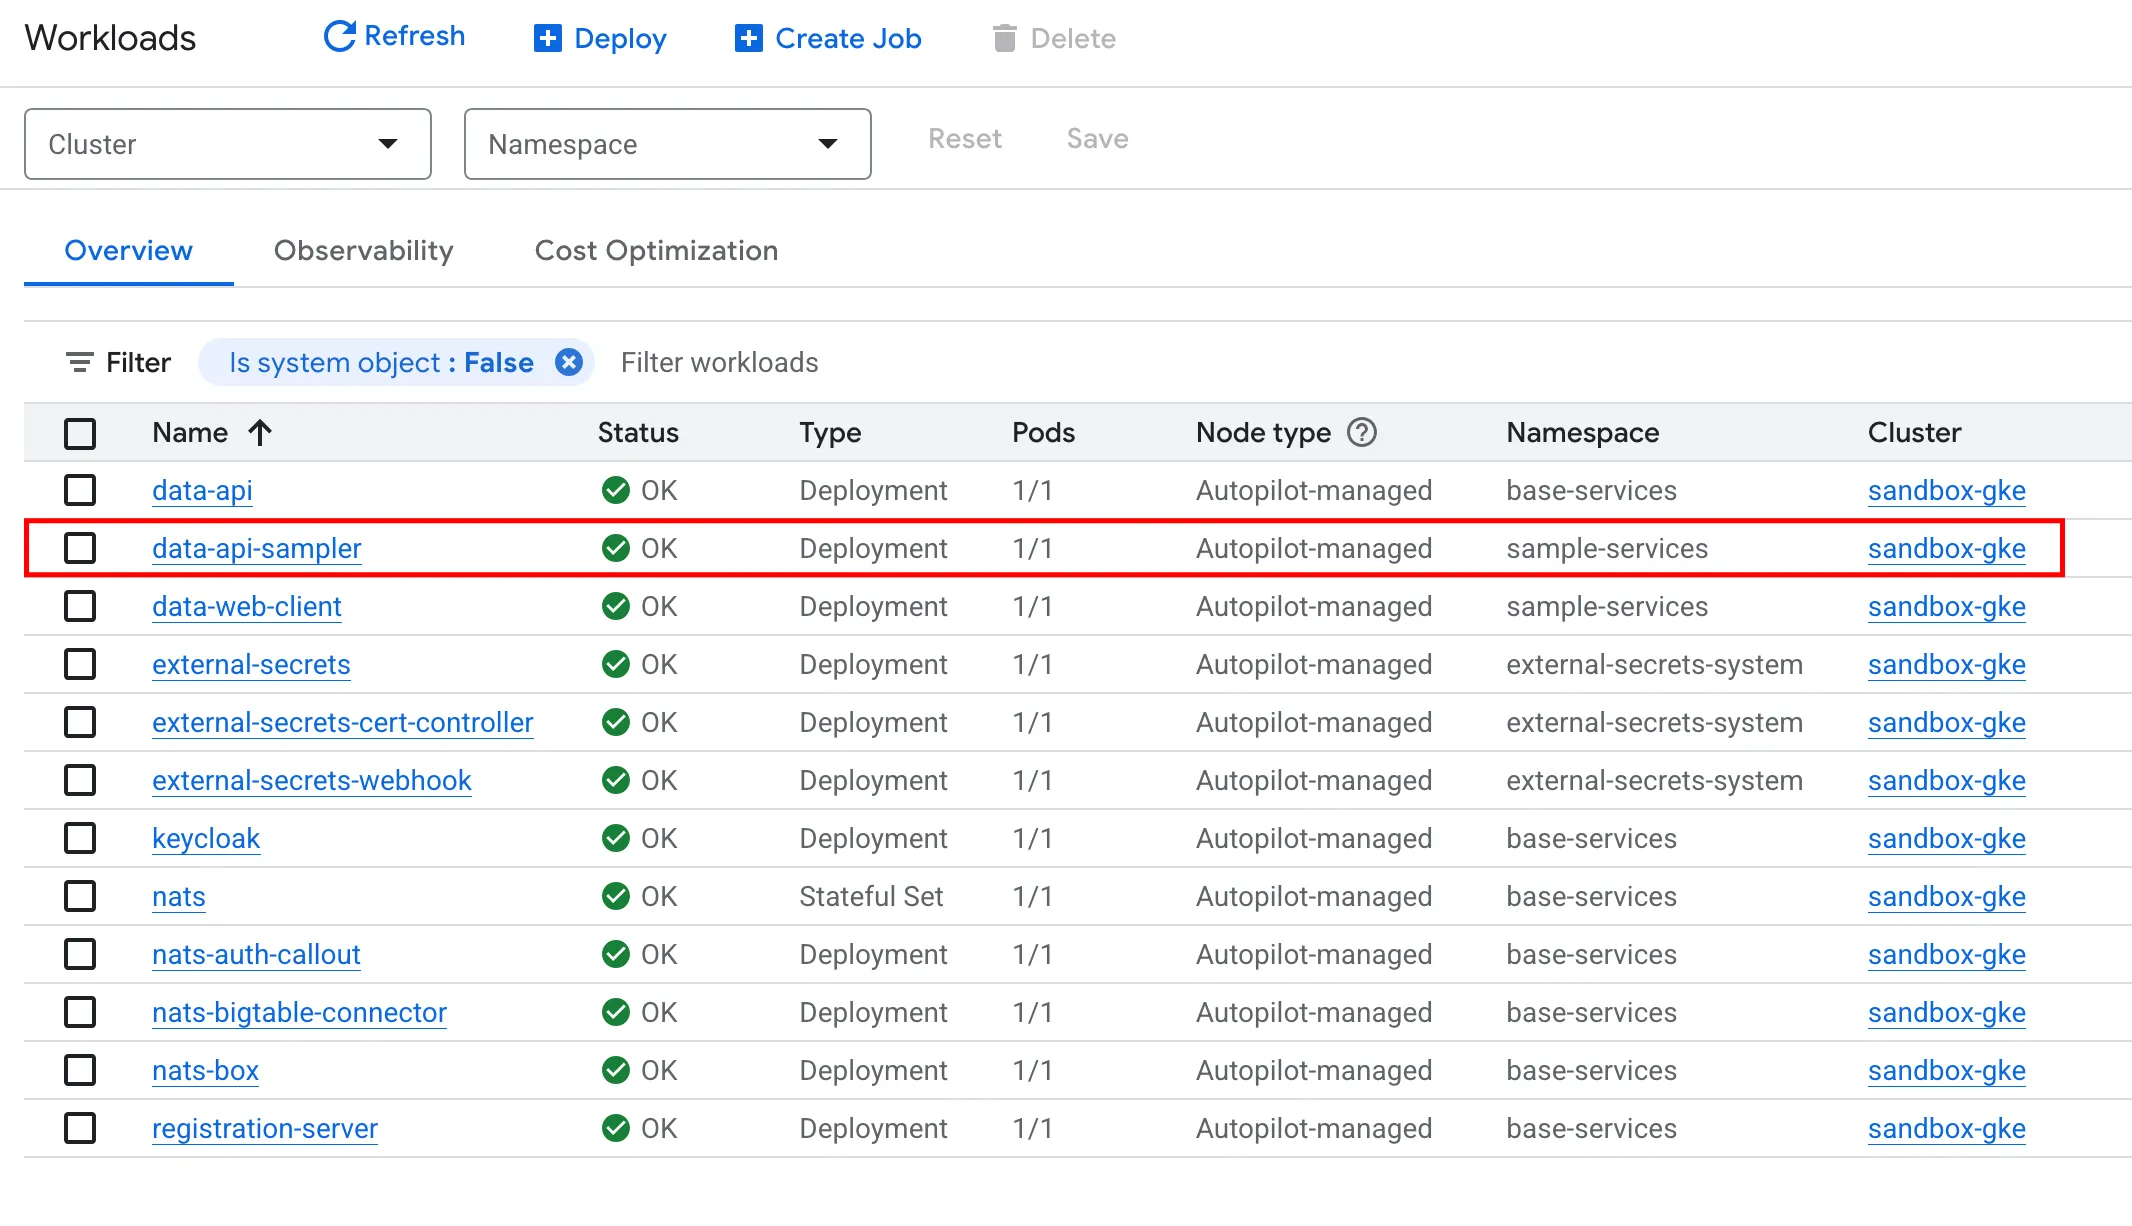
Task: Open the nats-auth-callout workload link
Action: coord(256,954)
